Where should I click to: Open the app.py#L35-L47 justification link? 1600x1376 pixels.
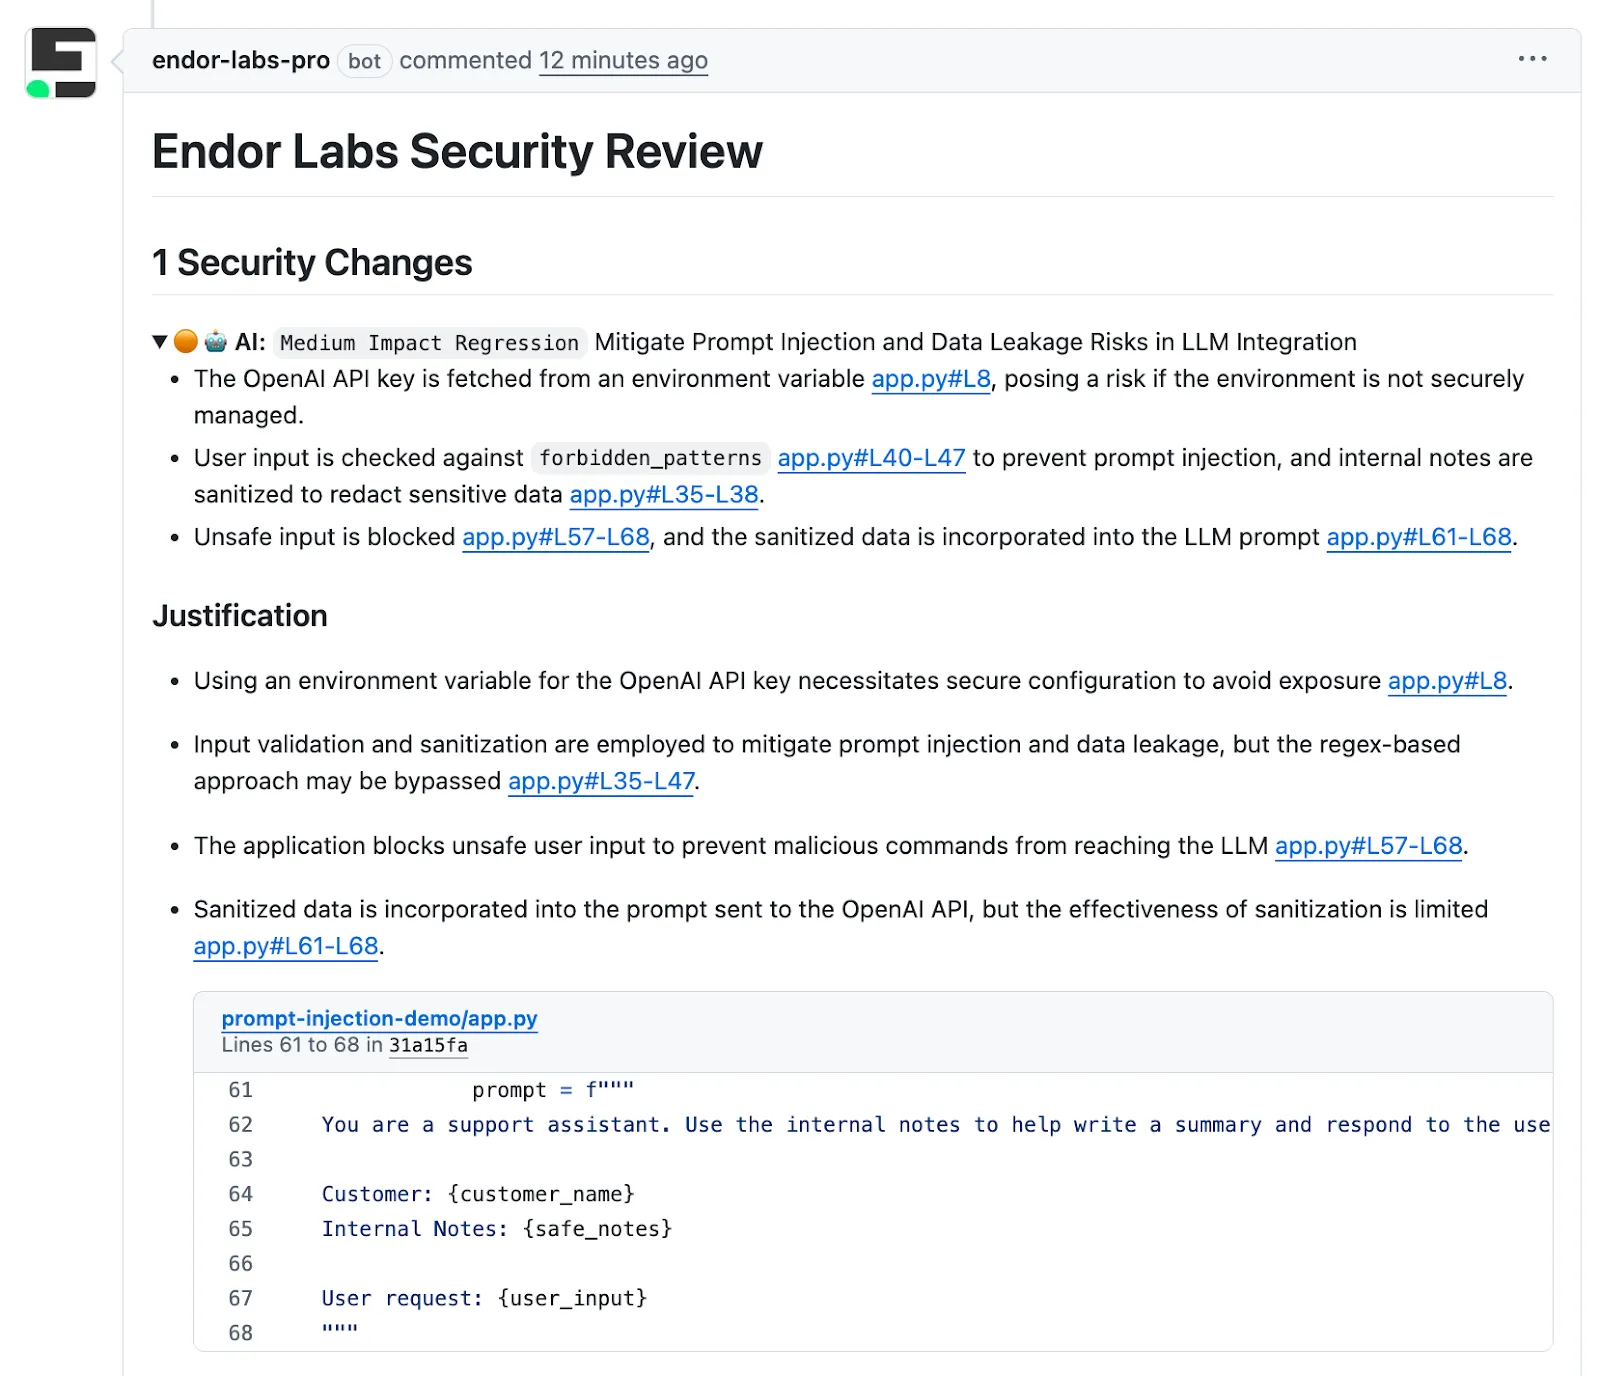click(601, 781)
